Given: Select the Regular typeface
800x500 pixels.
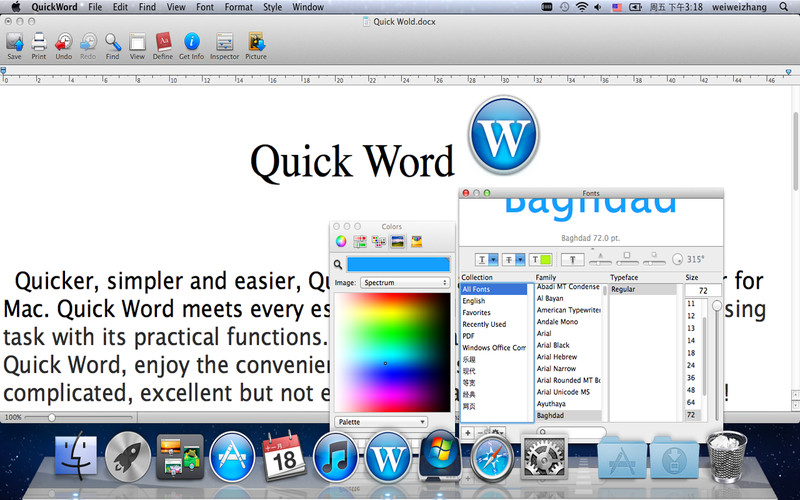Looking at the screenshot, I should (x=643, y=289).
